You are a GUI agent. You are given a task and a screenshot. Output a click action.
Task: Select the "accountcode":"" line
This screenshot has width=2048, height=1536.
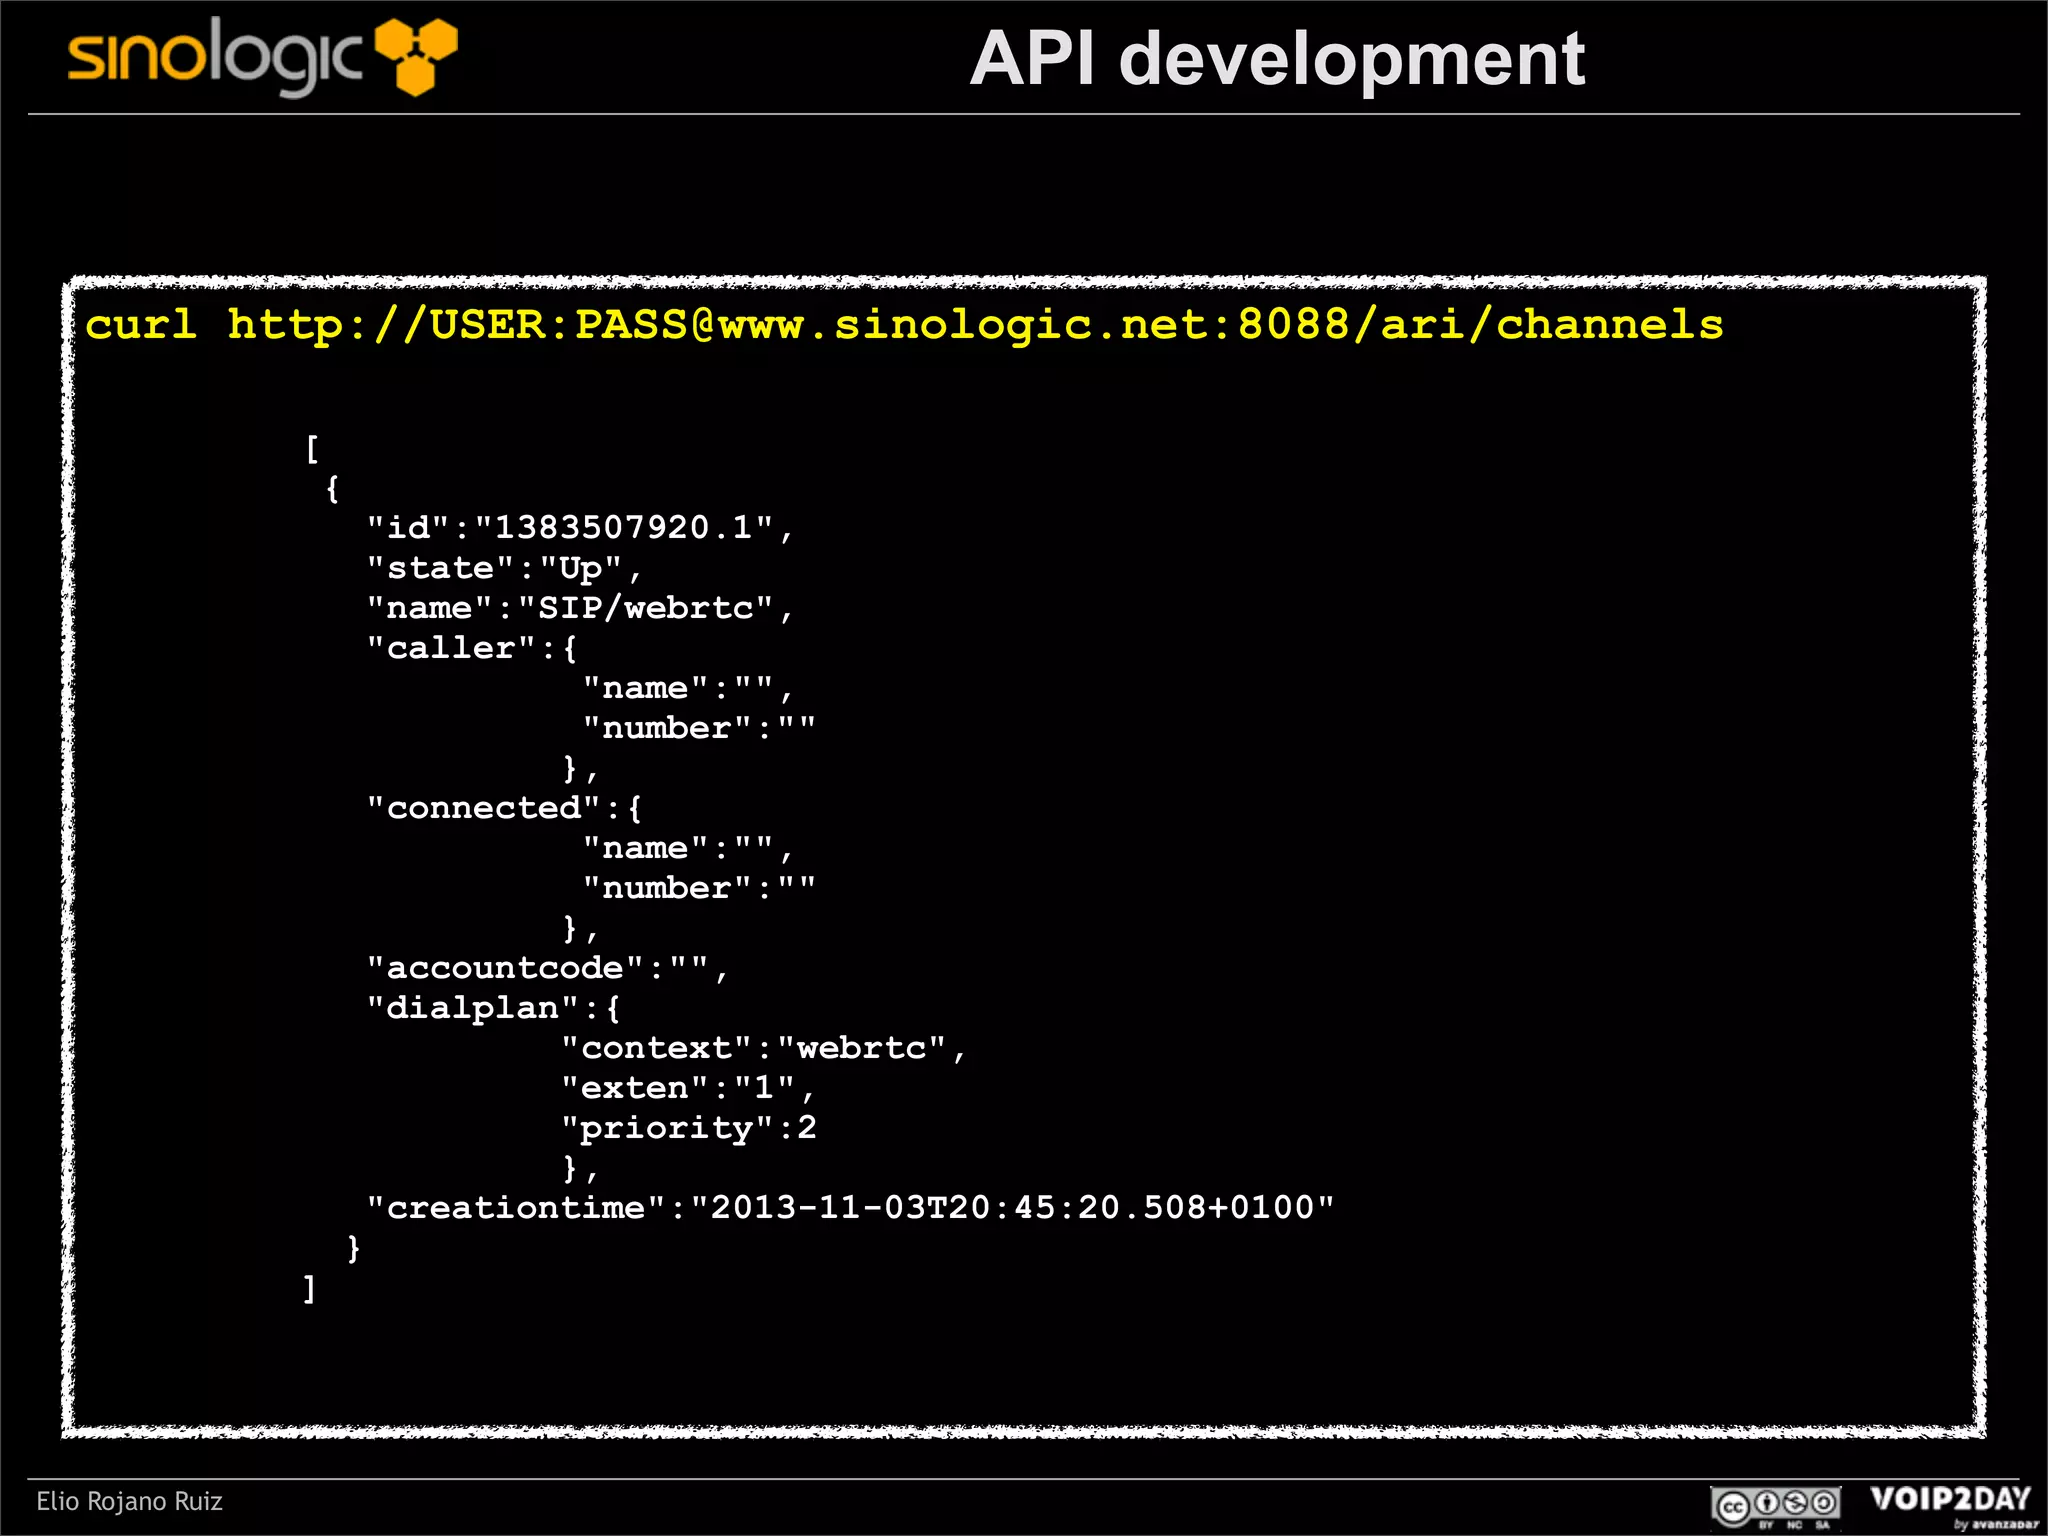point(548,968)
